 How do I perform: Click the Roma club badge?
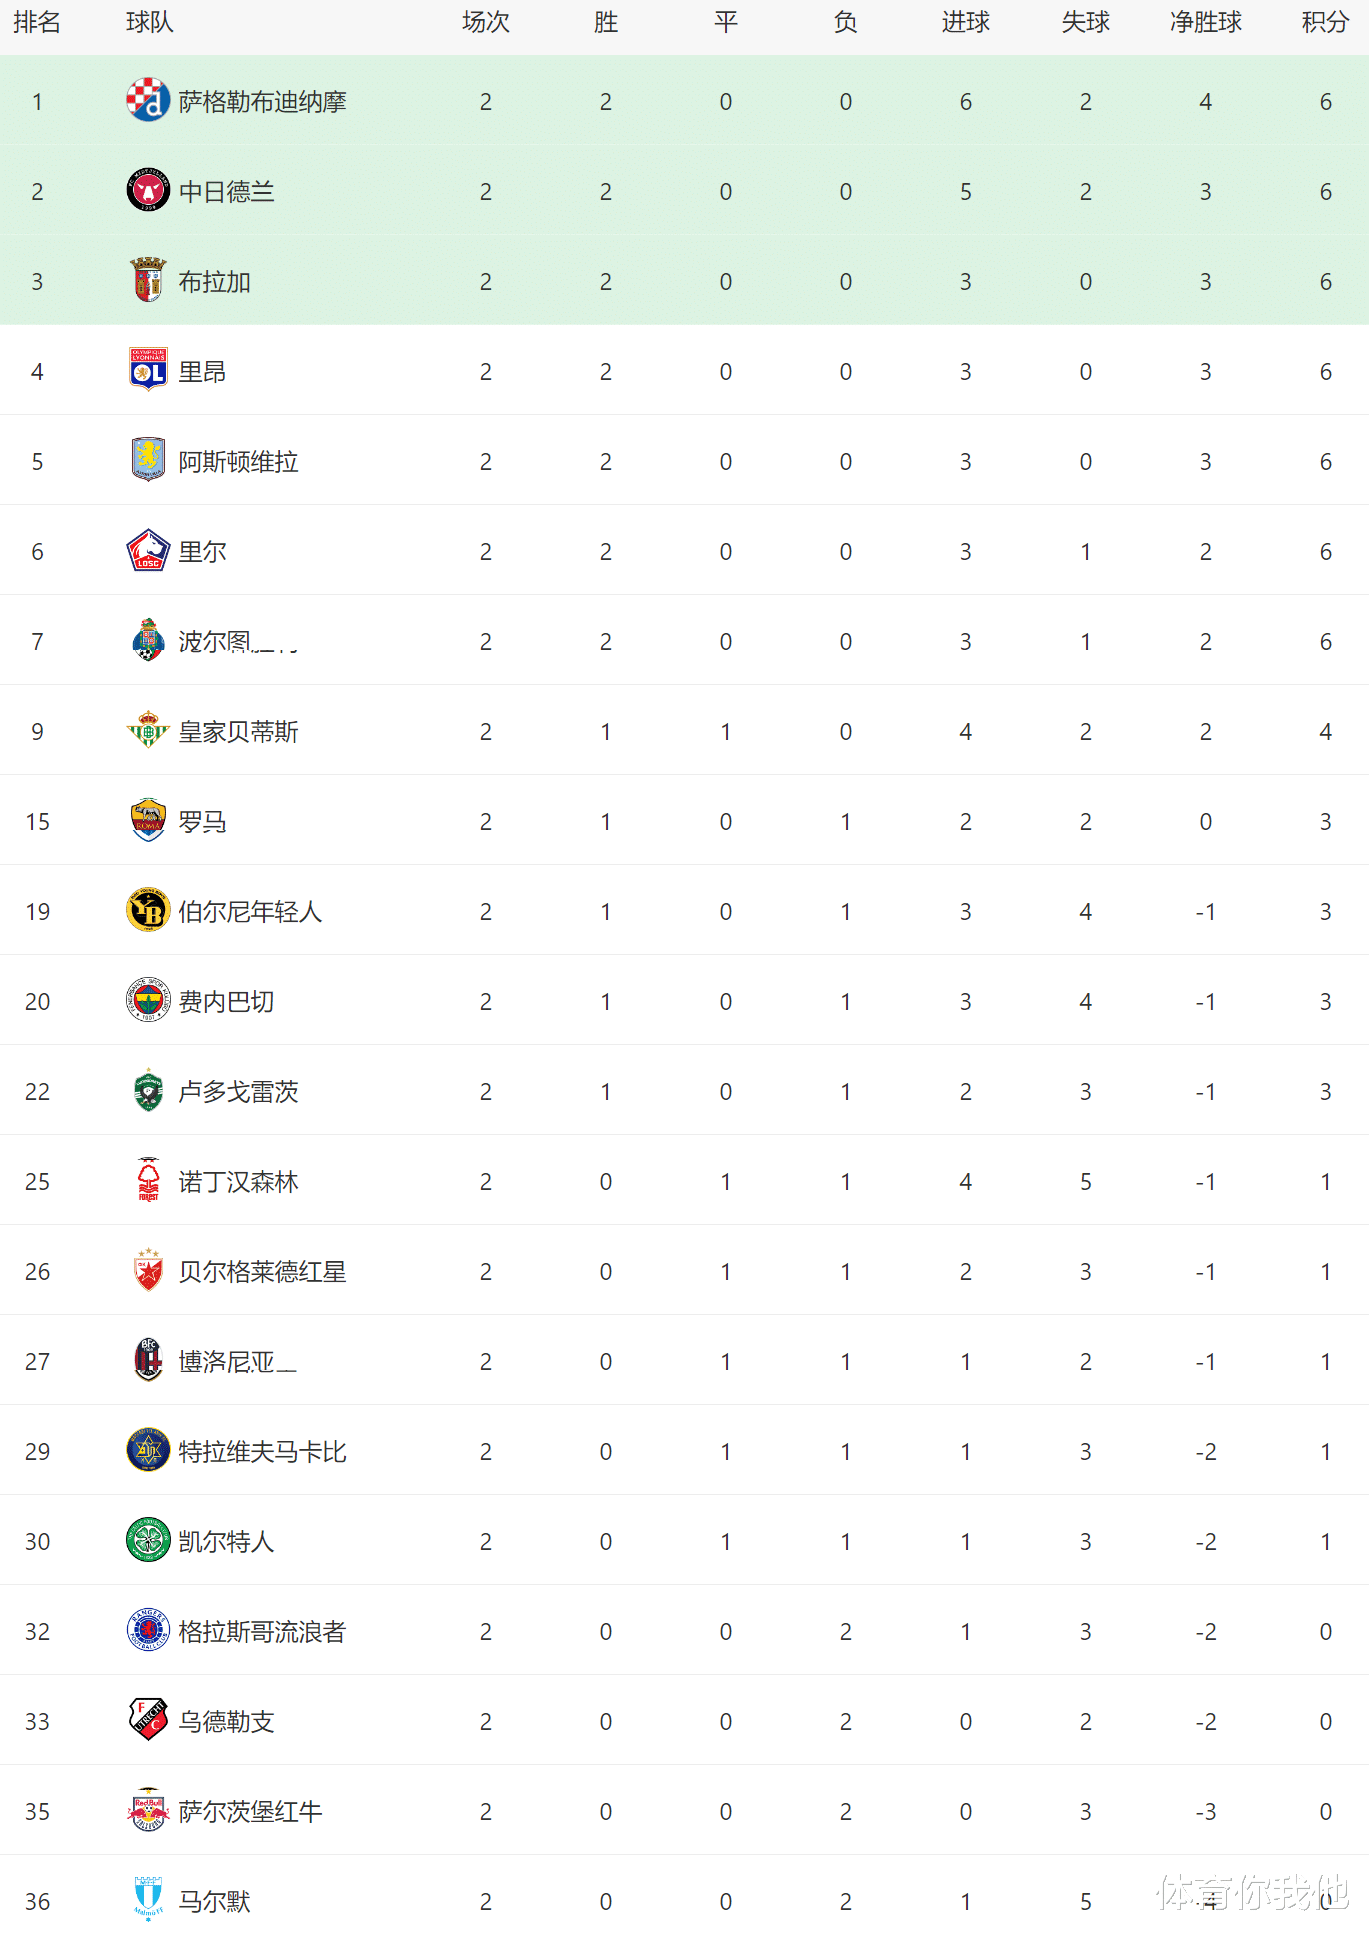(148, 821)
